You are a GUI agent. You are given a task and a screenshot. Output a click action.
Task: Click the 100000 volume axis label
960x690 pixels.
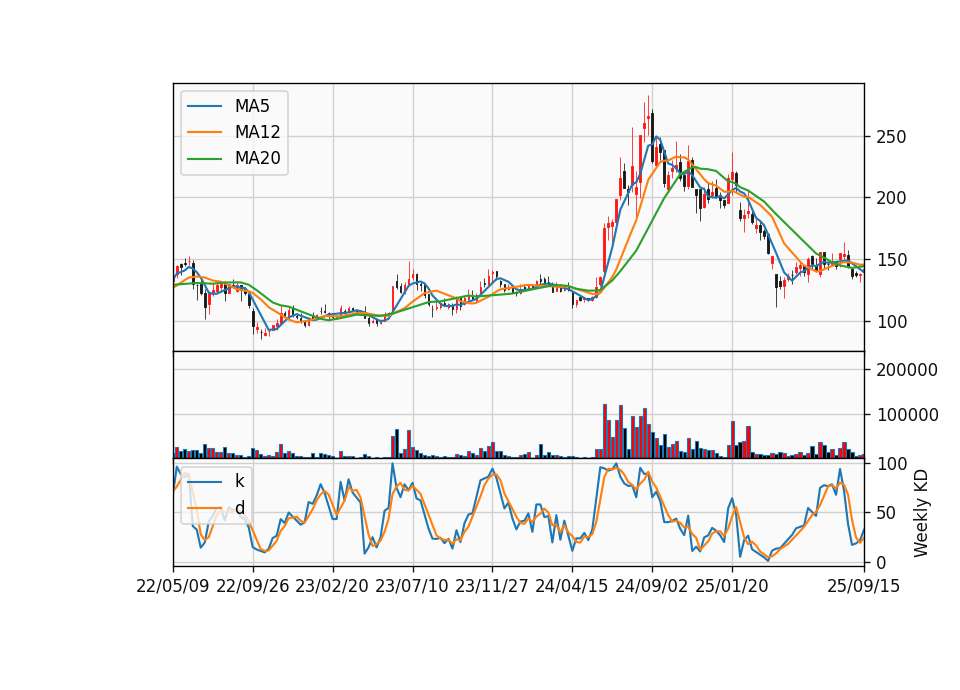[907, 415]
